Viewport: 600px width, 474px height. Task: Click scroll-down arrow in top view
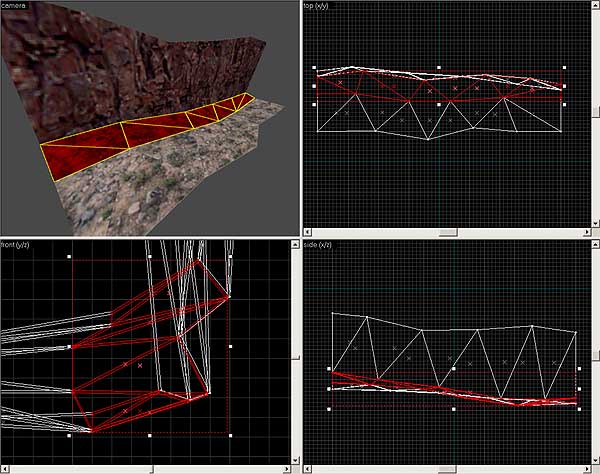594,223
